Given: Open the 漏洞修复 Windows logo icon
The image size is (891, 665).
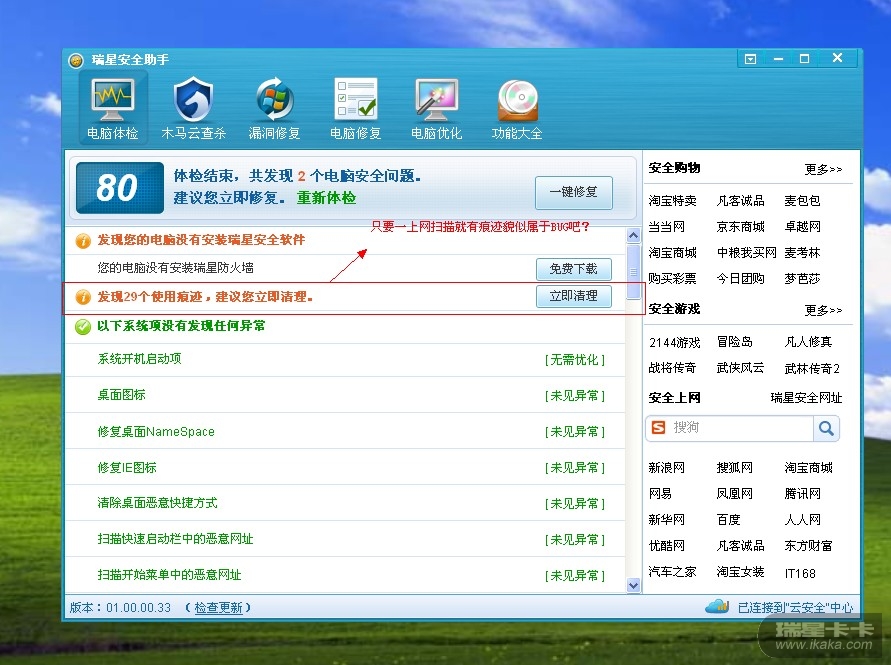Looking at the screenshot, I should point(274,99).
